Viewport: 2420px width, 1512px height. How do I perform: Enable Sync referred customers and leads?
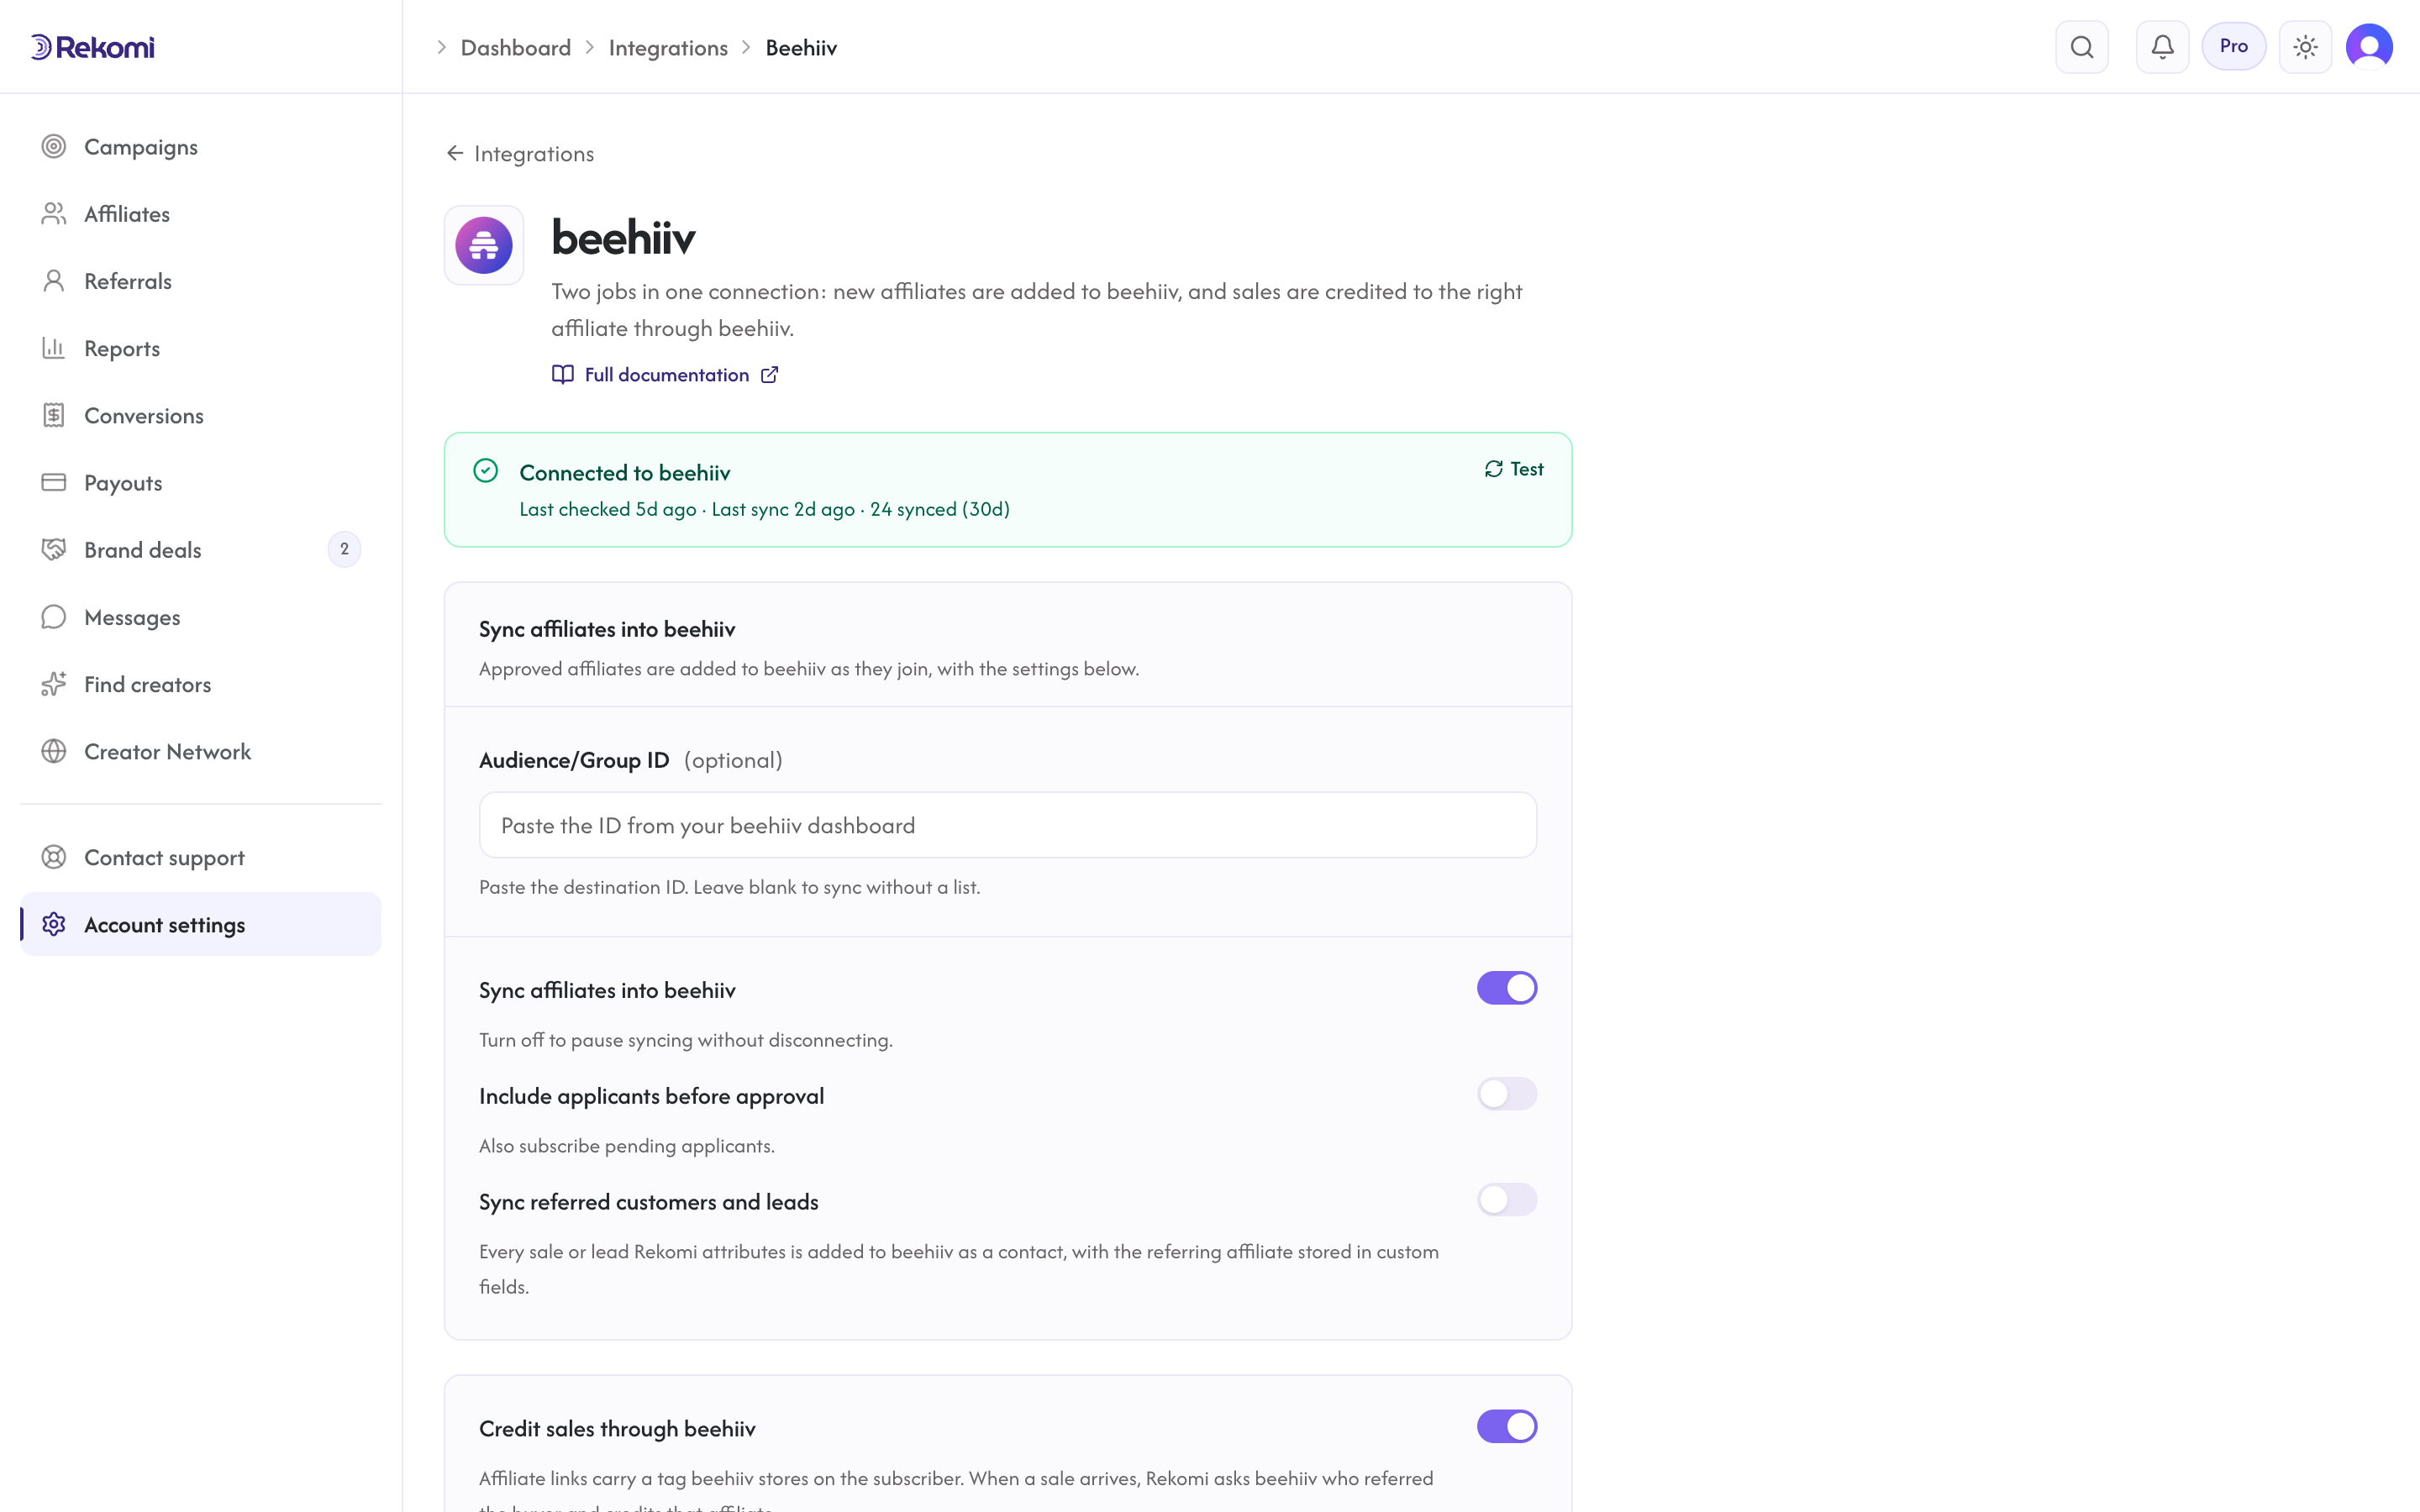coord(1506,1200)
